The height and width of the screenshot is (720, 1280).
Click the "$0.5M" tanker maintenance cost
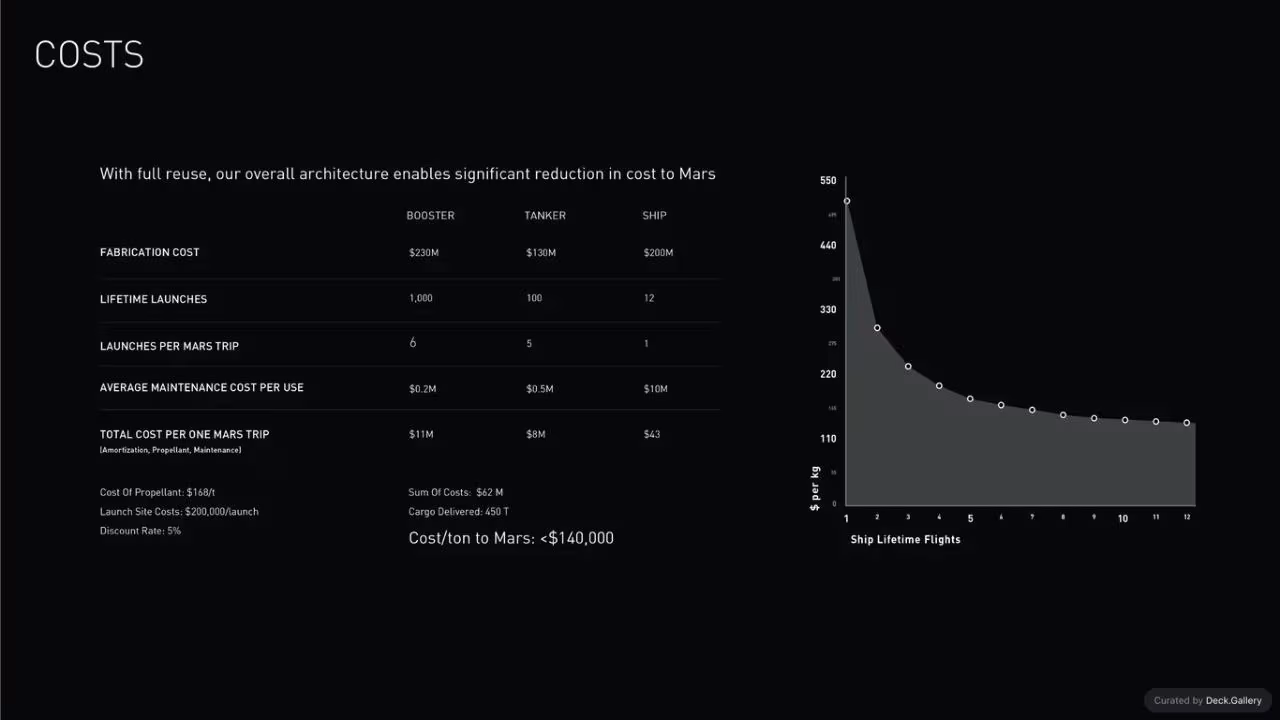tap(540, 389)
